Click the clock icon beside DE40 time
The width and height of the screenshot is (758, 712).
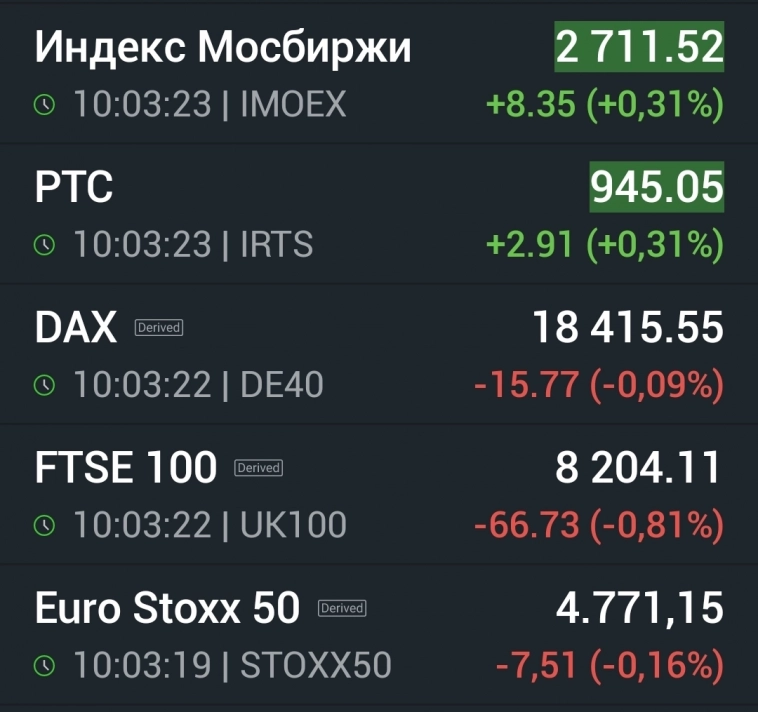tap(45, 385)
